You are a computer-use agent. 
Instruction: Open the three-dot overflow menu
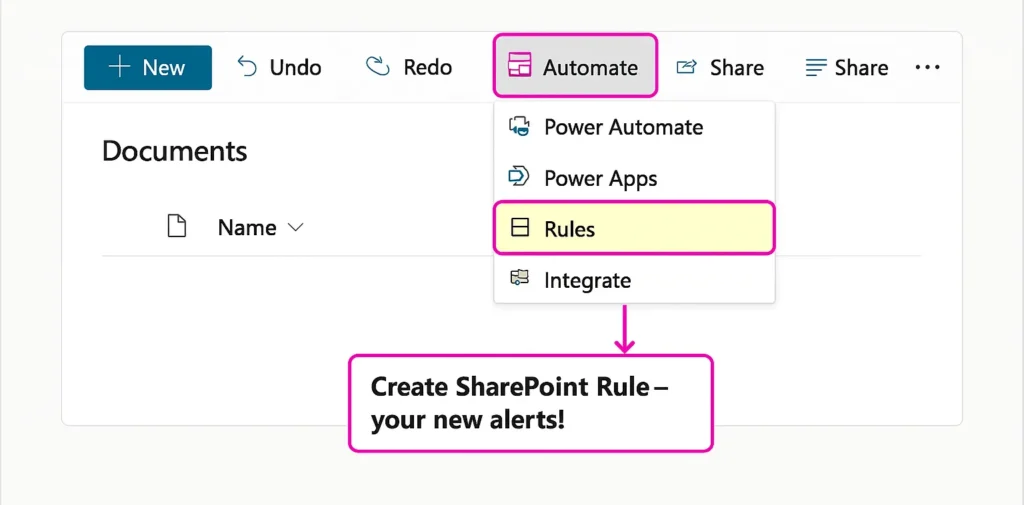pyautogui.click(x=927, y=67)
